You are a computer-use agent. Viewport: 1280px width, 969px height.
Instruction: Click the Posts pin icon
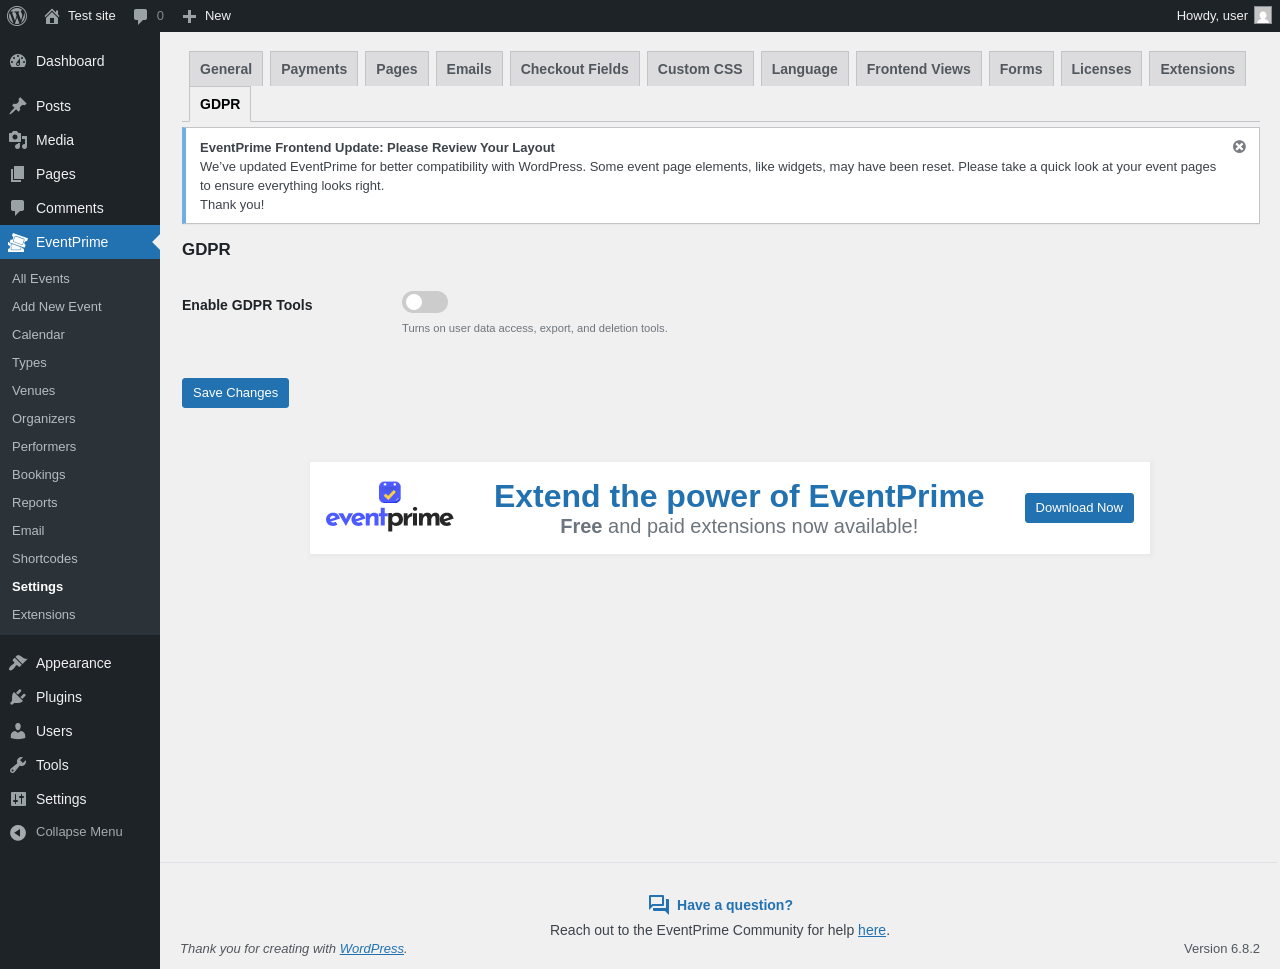click(18, 106)
